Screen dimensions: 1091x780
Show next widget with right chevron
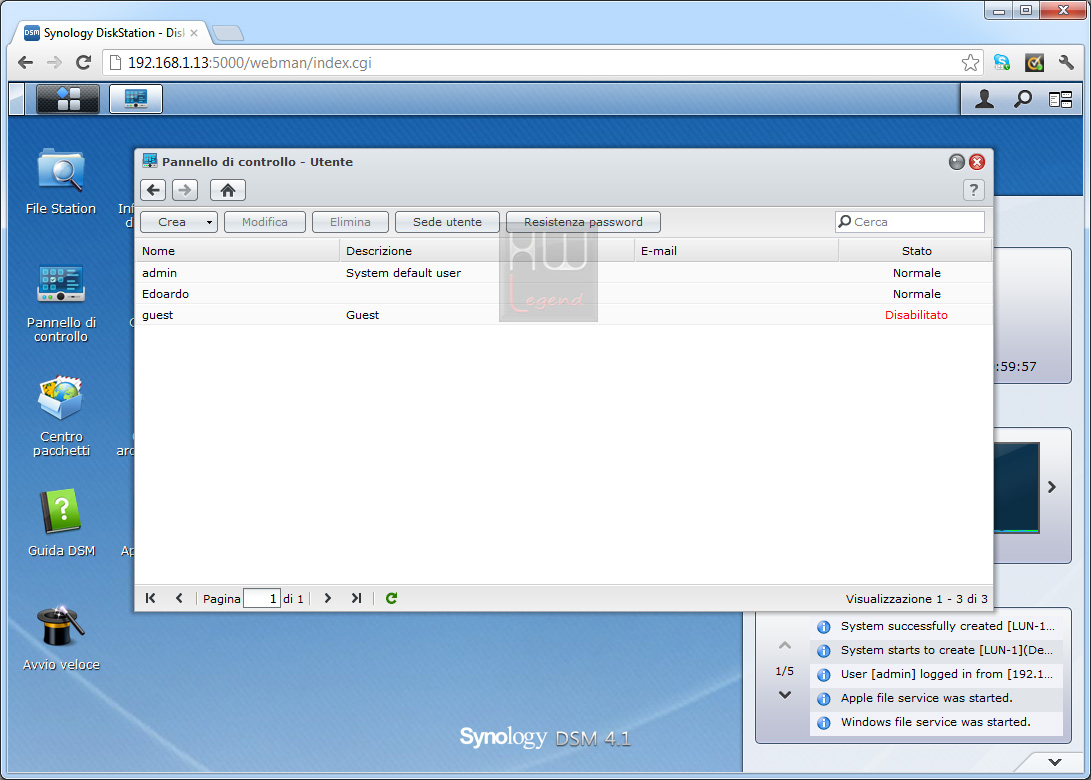click(1052, 487)
